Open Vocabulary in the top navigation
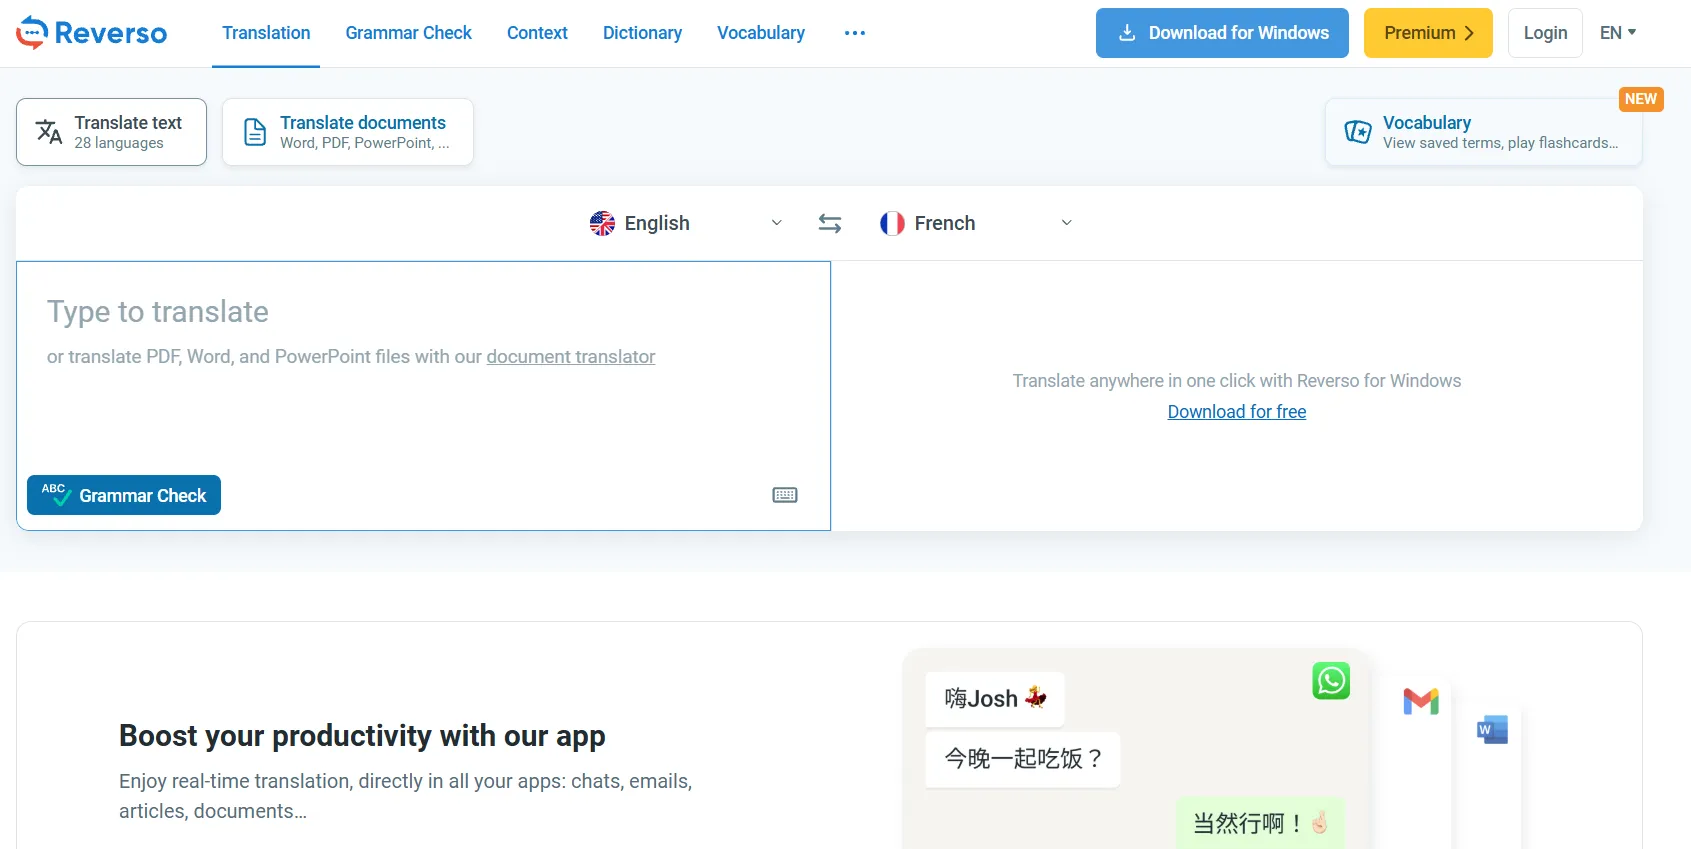Screen dimensions: 1691x849 (x=761, y=33)
